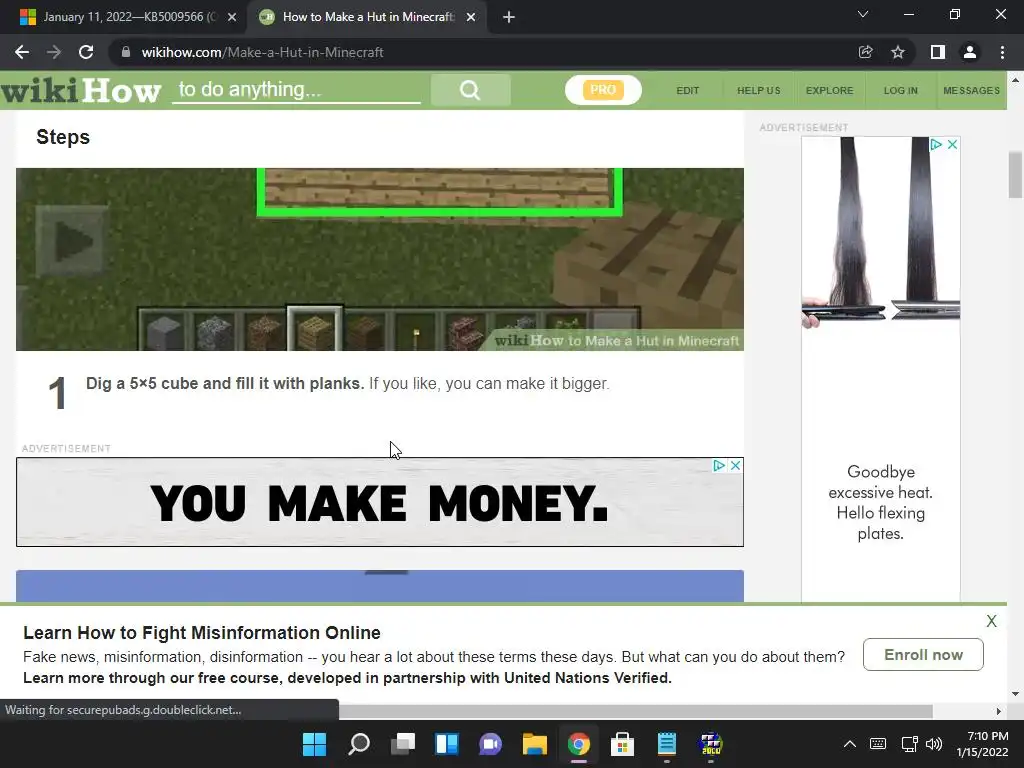The image size is (1024, 768).
Task: Open AdChoices on the sidebar ad
Action: pos(936,144)
